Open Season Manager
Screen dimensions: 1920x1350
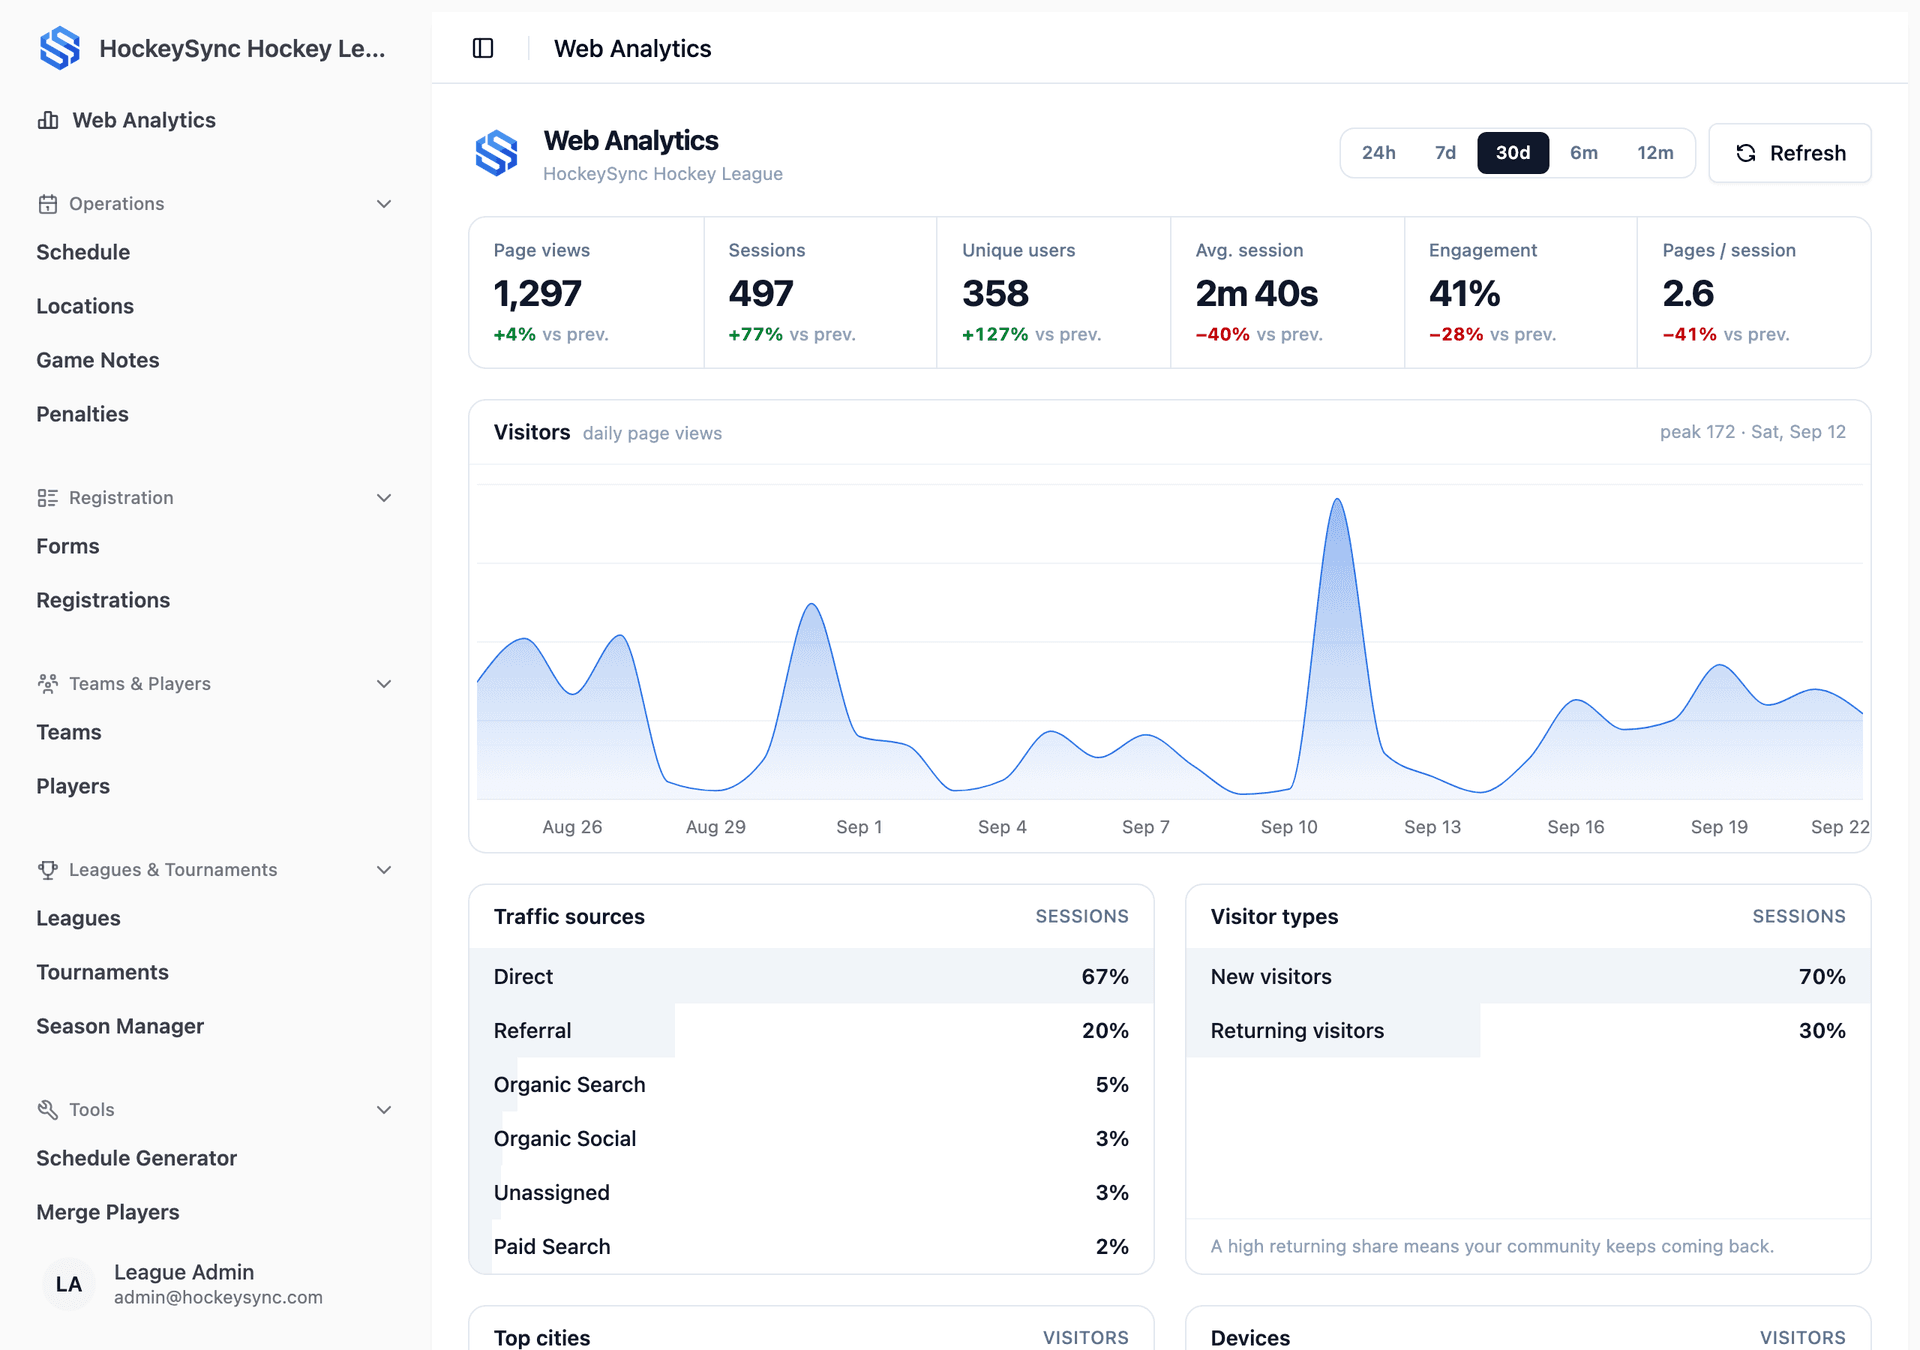[x=120, y=1026]
